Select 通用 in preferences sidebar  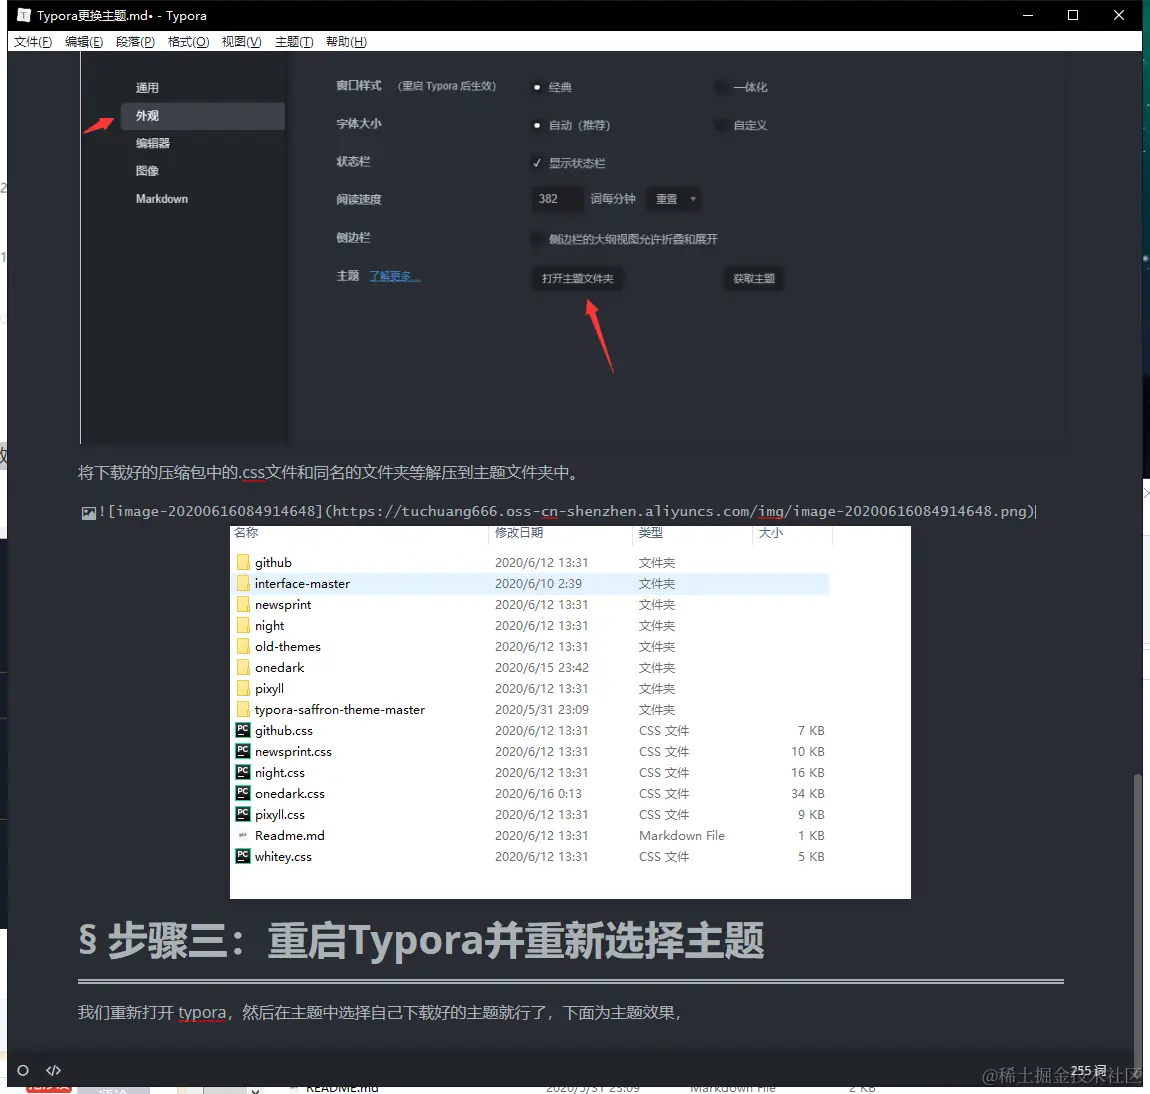[147, 88]
